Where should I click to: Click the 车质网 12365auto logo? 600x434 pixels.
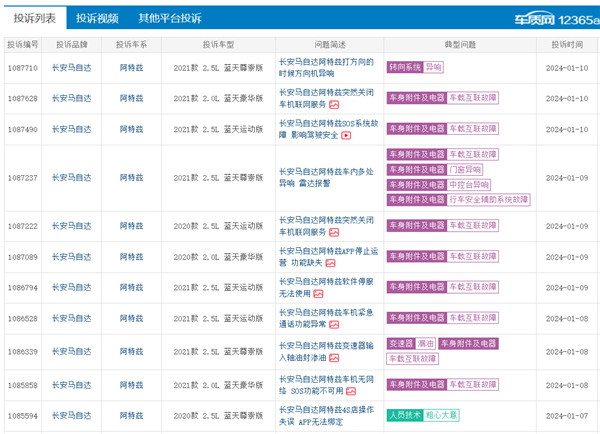pyautogui.click(x=556, y=18)
